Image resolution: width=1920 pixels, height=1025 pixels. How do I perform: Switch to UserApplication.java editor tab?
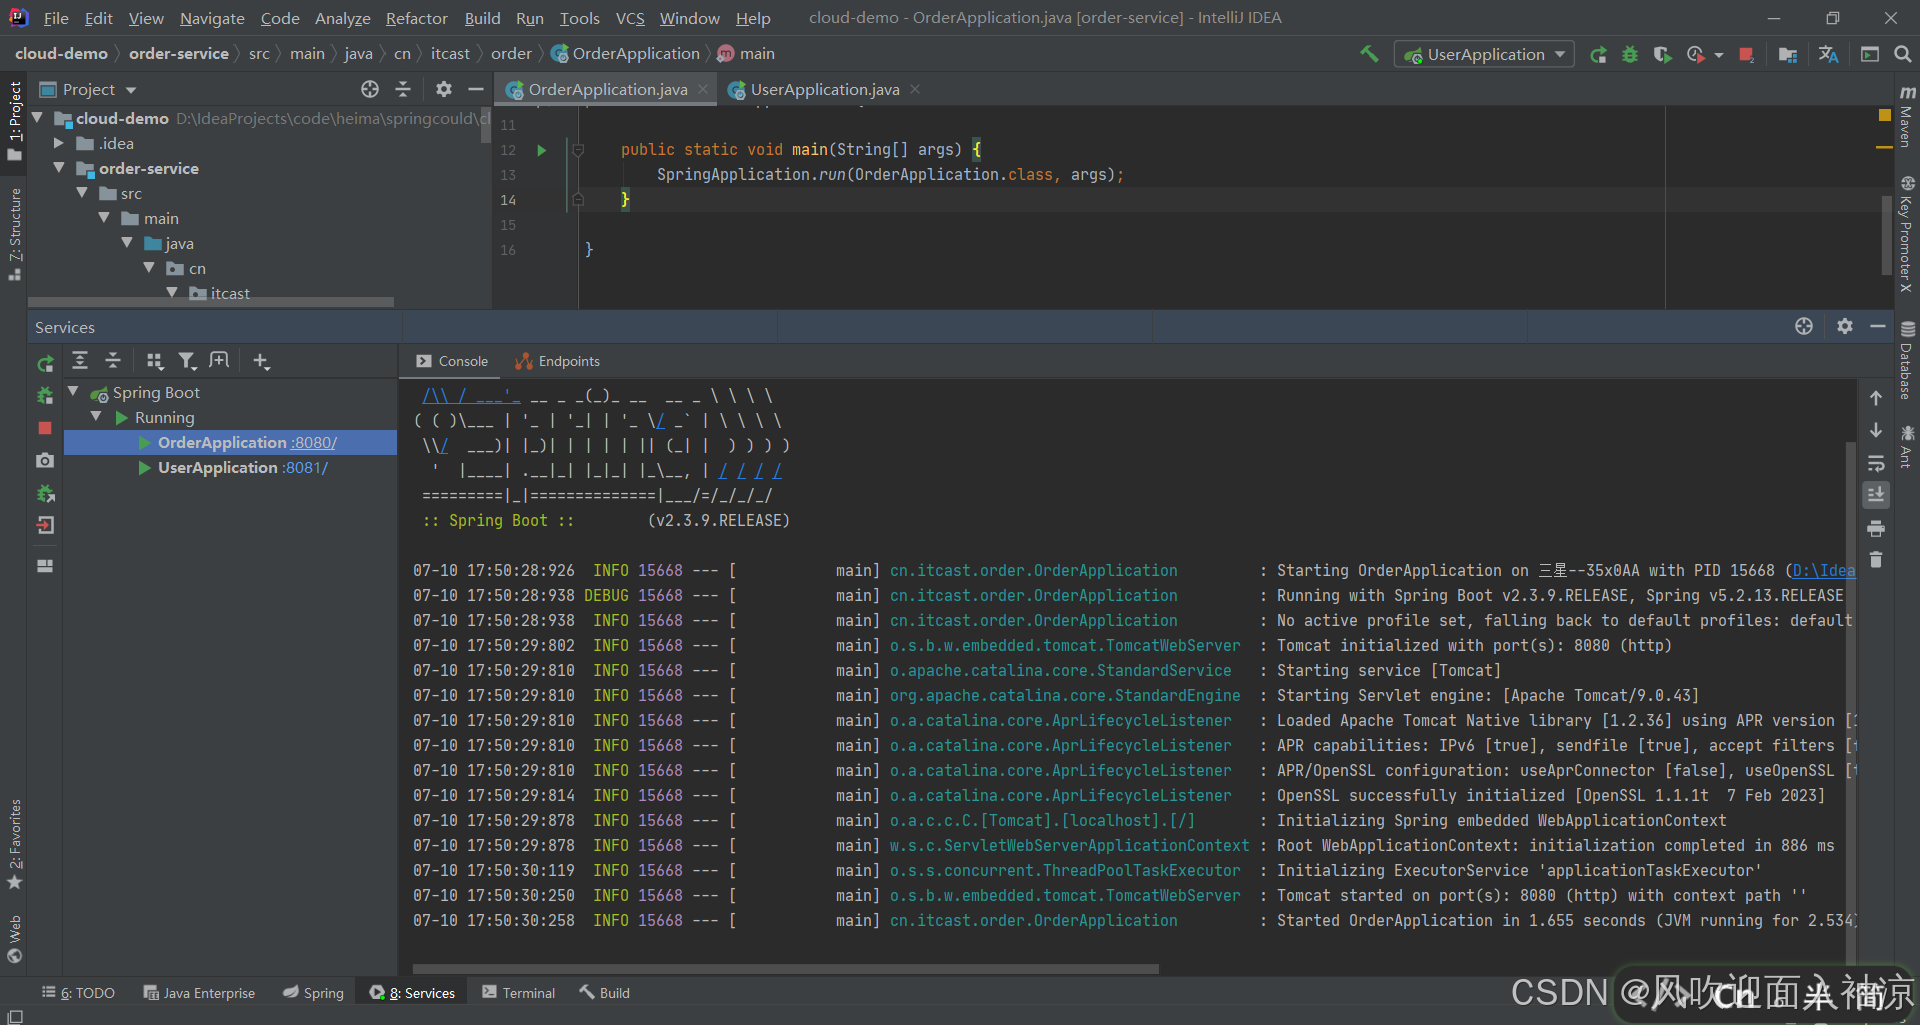point(824,89)
